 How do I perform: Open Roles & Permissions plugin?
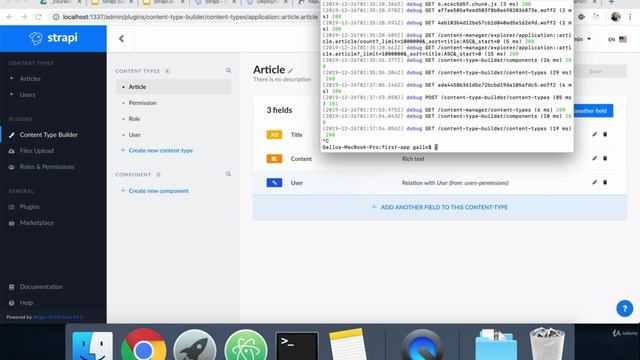47,167
